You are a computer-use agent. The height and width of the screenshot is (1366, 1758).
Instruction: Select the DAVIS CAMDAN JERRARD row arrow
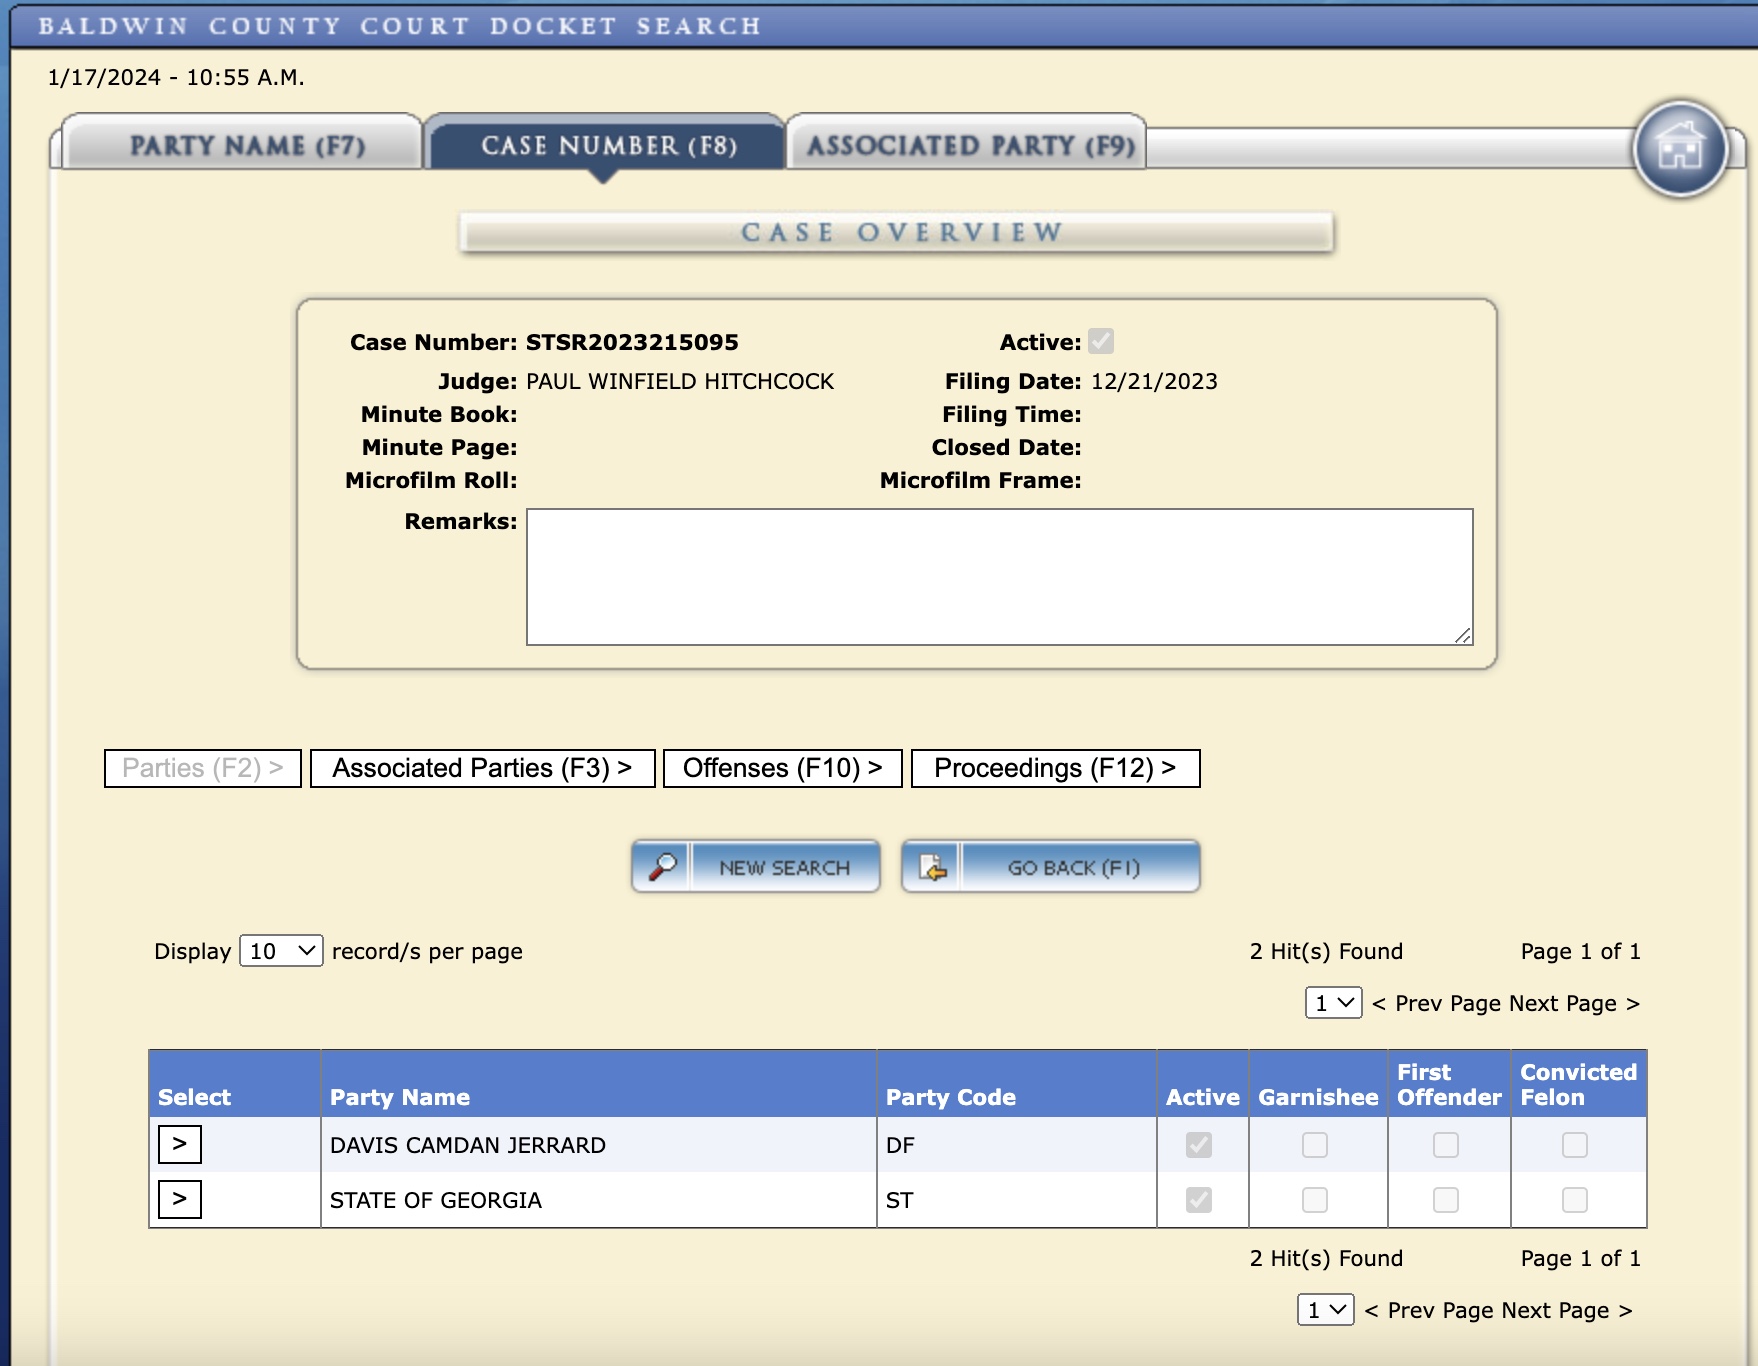[180, 1144]
